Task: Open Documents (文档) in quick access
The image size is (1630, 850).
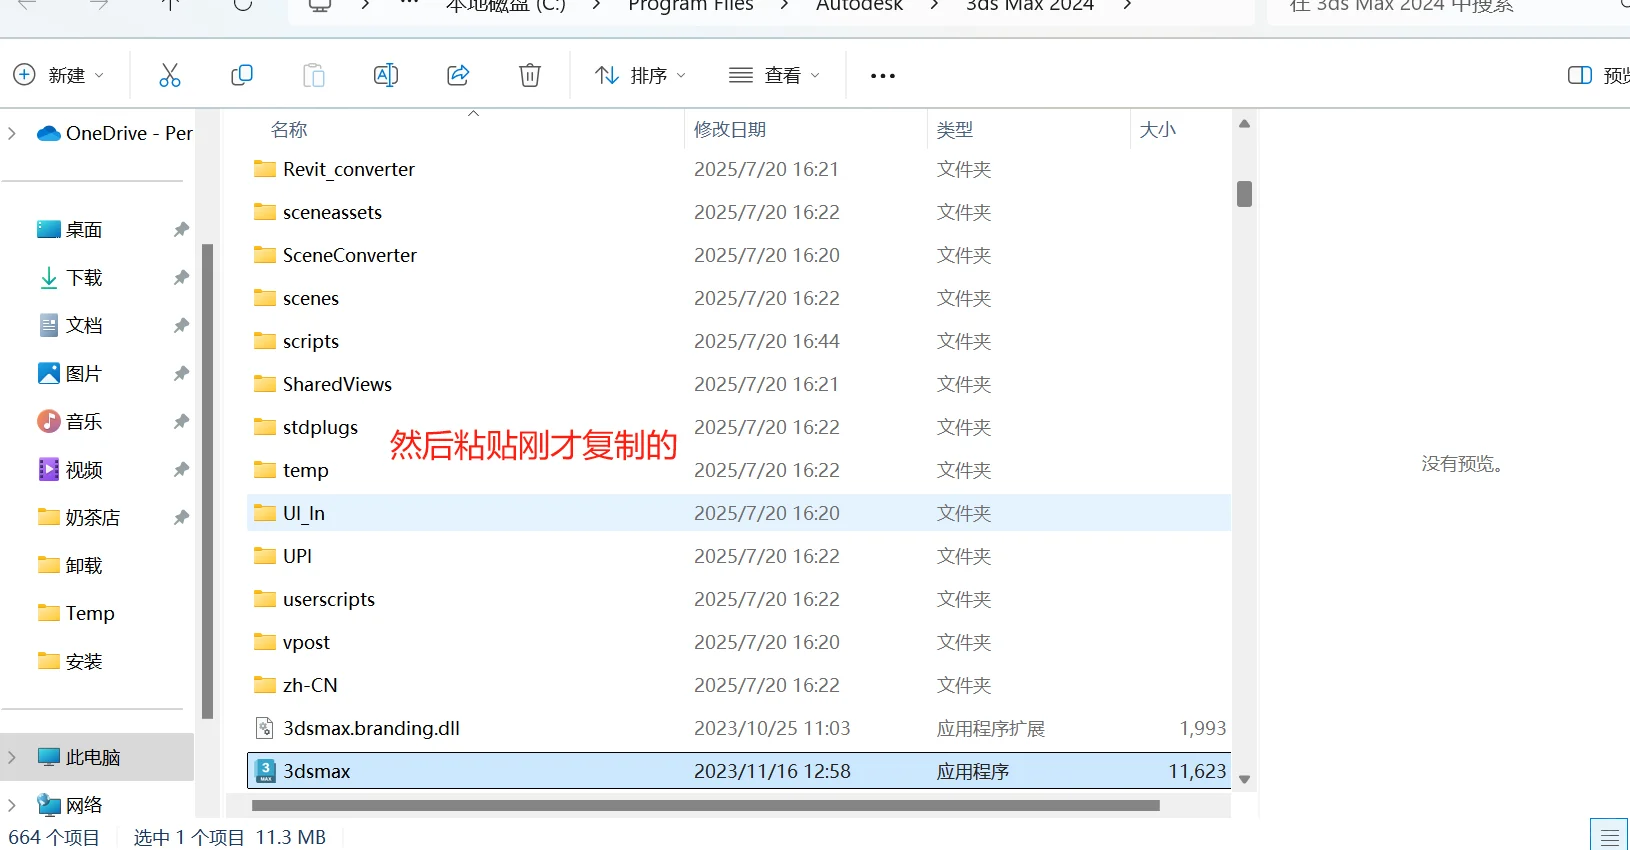Action: click(x=70, y=325)
